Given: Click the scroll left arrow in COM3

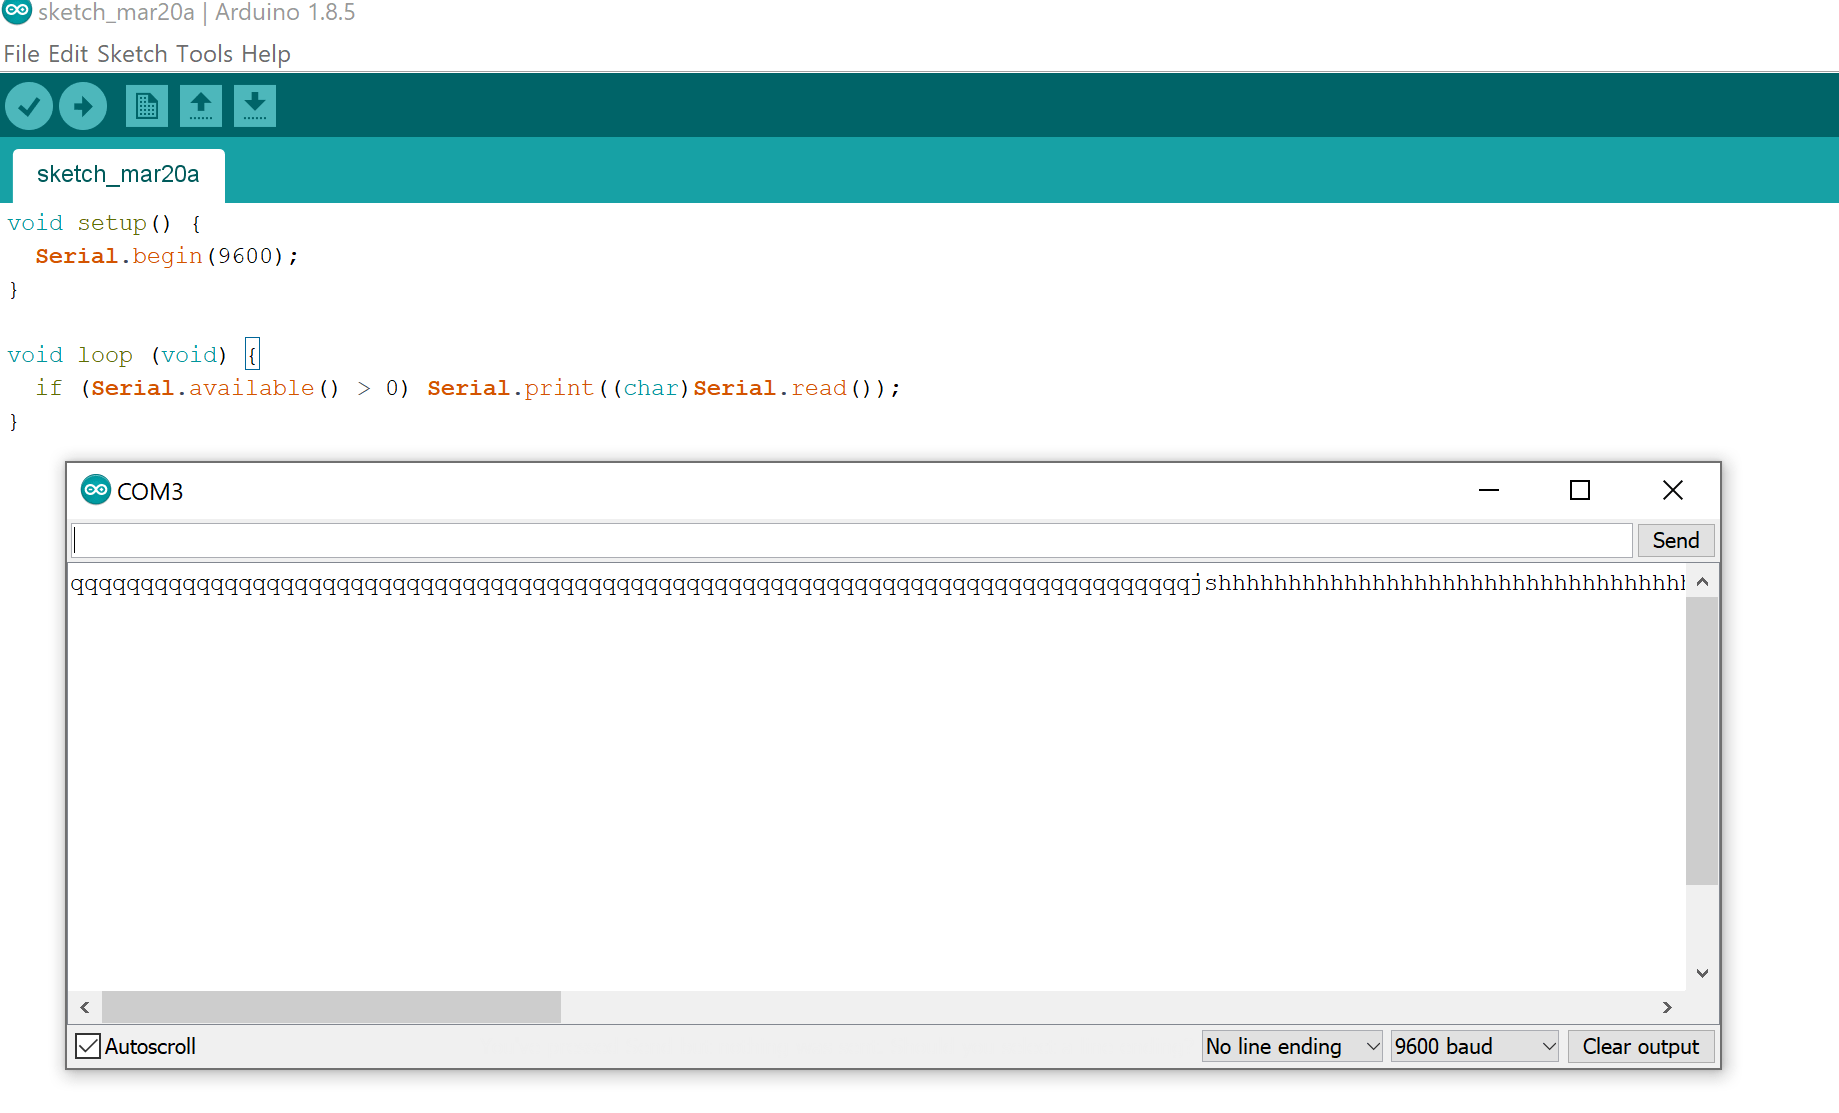Looking at the screenshot, I should tap(85, 1007).
